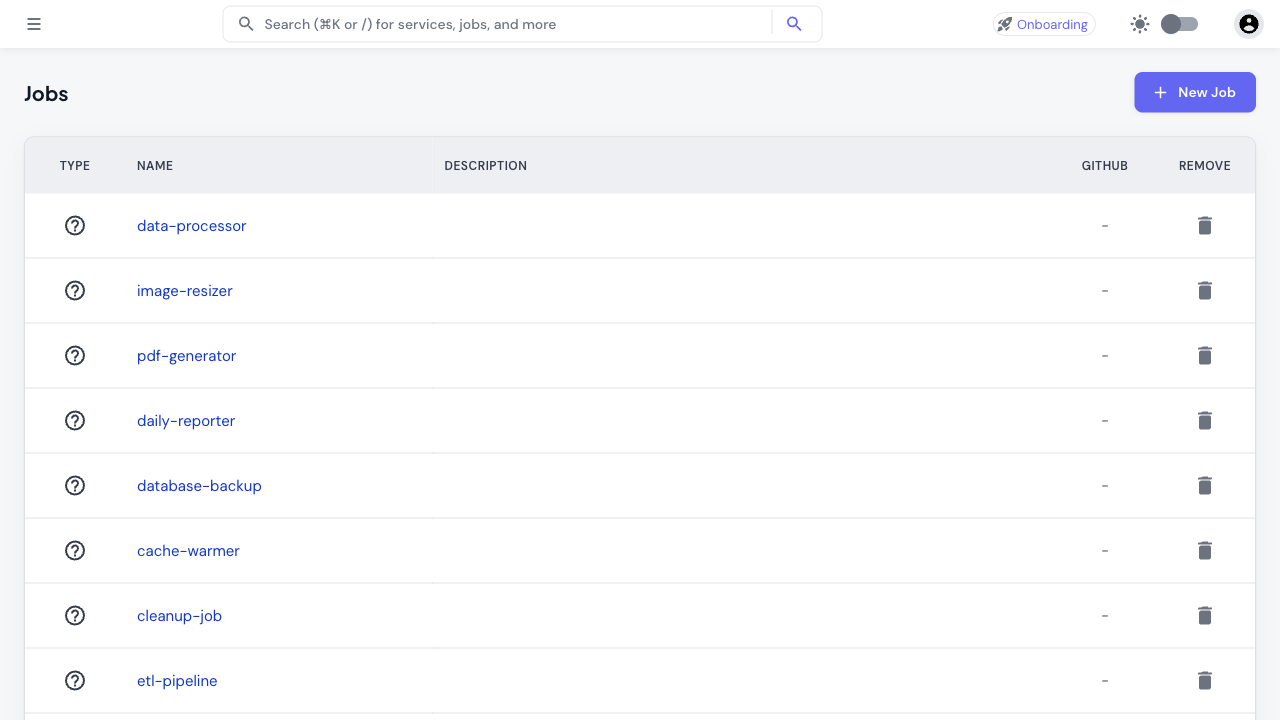Click the sun icon next to theme switch
This screenshot has width=1280, height=720.
(x=1139, y=23)
